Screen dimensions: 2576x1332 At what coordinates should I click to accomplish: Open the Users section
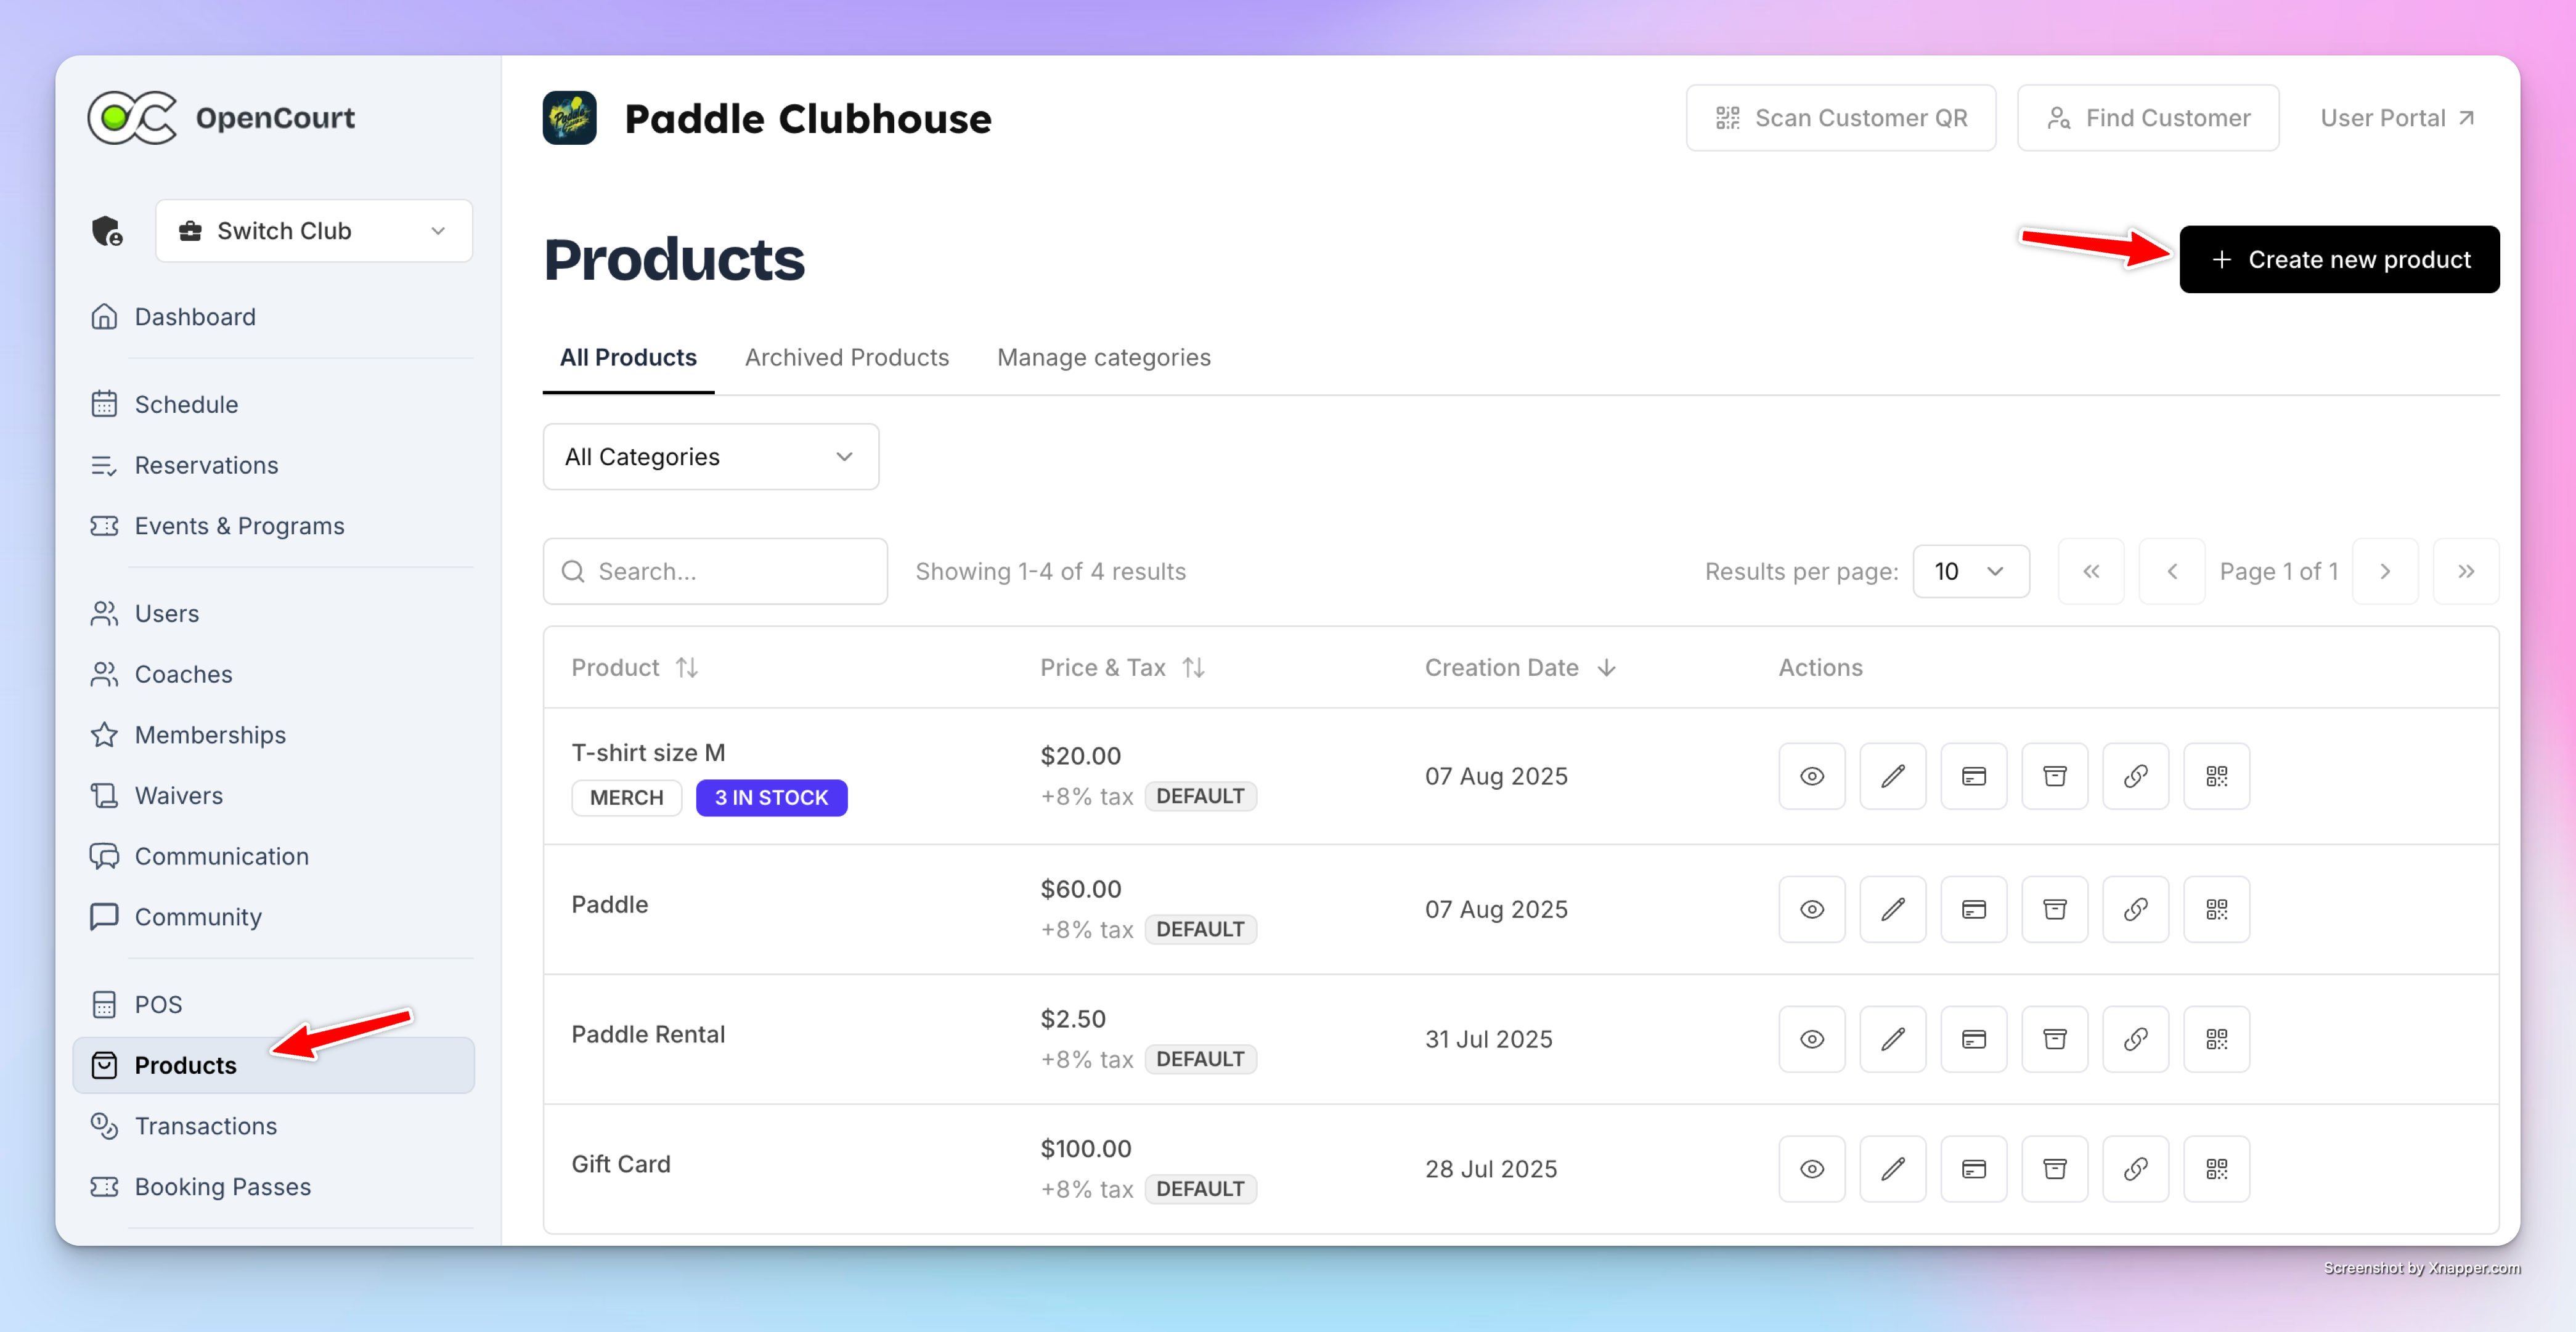point(274,613)
